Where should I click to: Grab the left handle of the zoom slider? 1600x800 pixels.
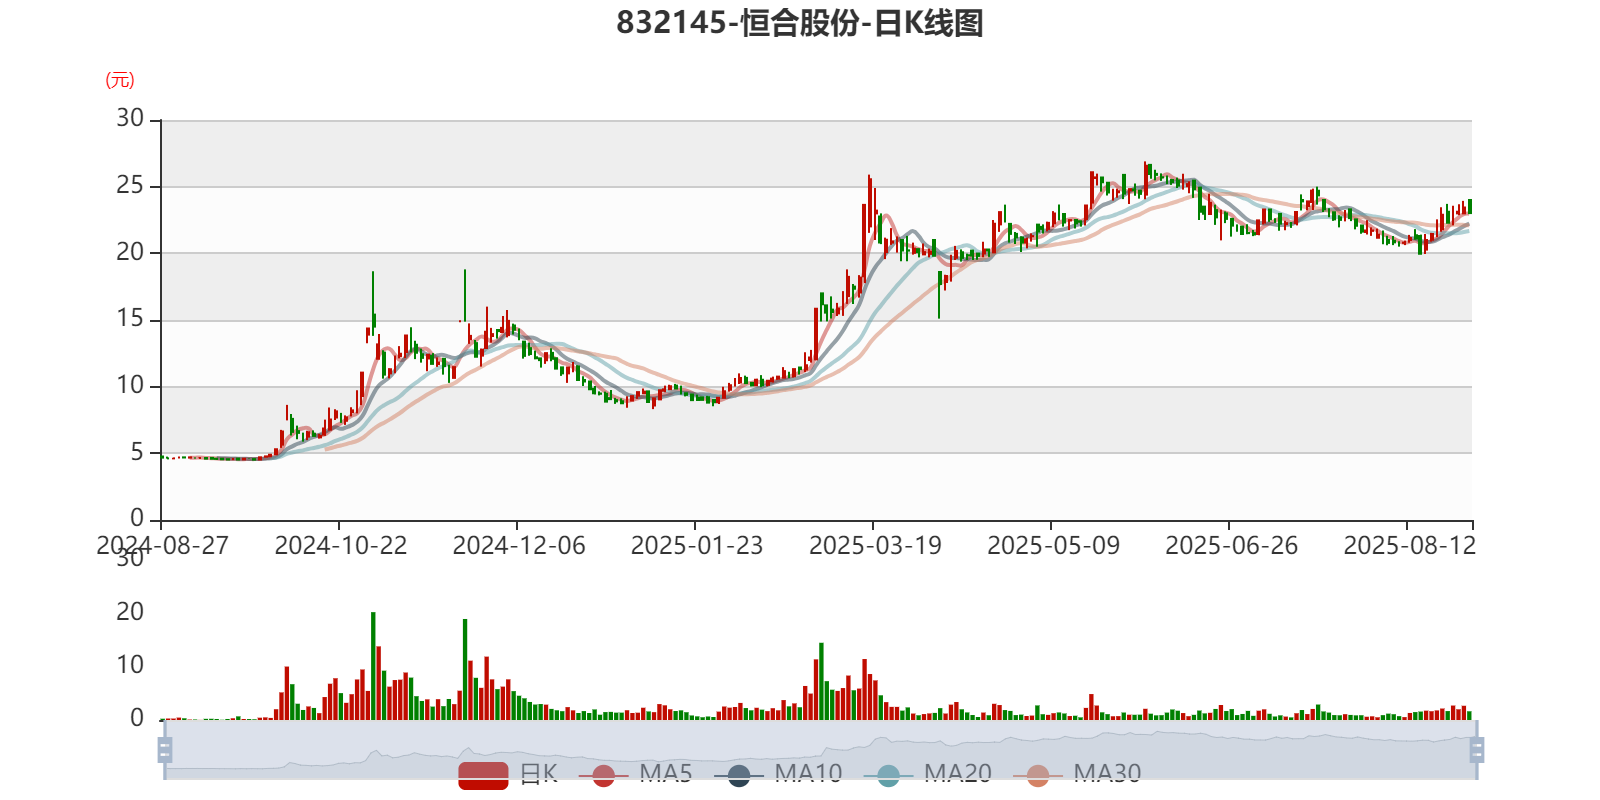tap(165, 750)
